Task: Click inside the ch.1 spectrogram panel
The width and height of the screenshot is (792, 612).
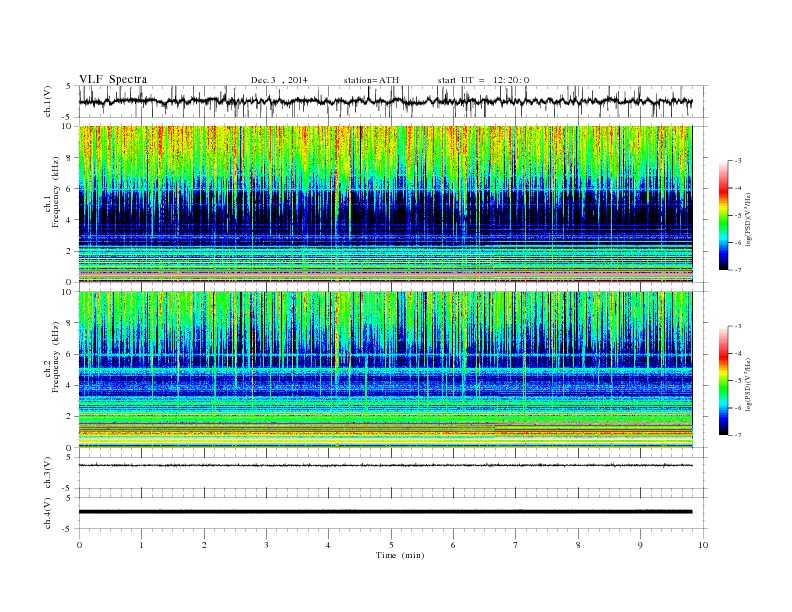Action: [x=385, y=204]
